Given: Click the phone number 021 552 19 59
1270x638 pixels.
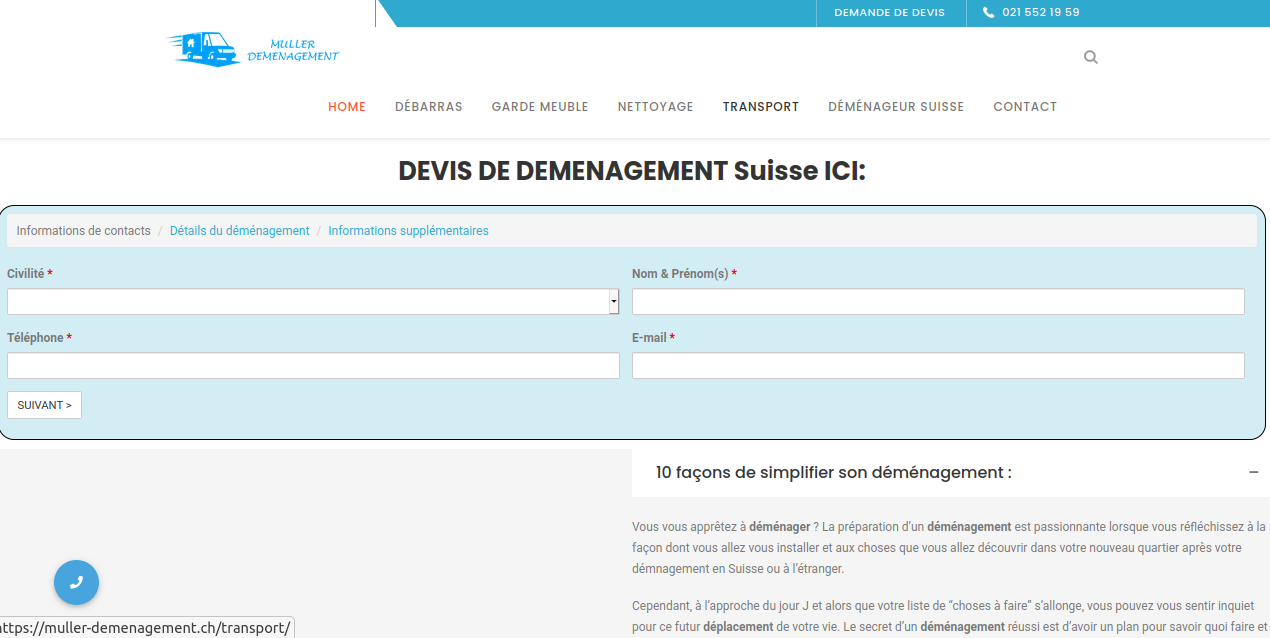Looking at the screenshot, I should coord(1040,13).
